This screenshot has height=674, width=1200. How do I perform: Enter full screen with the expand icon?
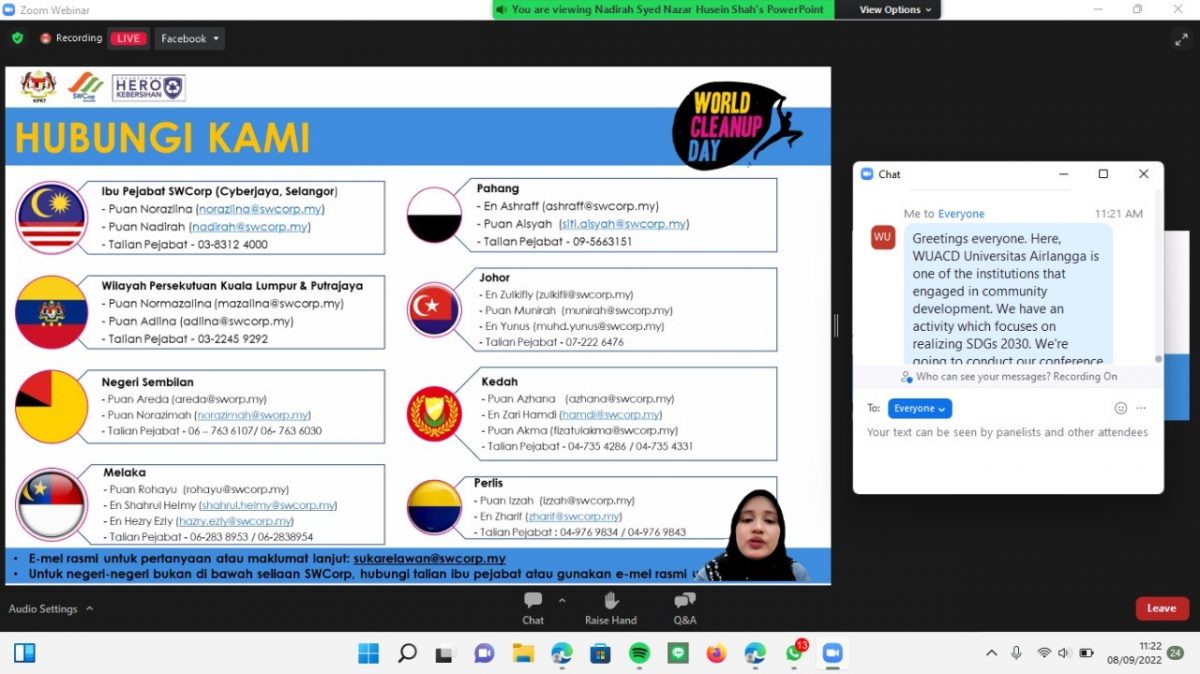click(x=1181, y=39)
